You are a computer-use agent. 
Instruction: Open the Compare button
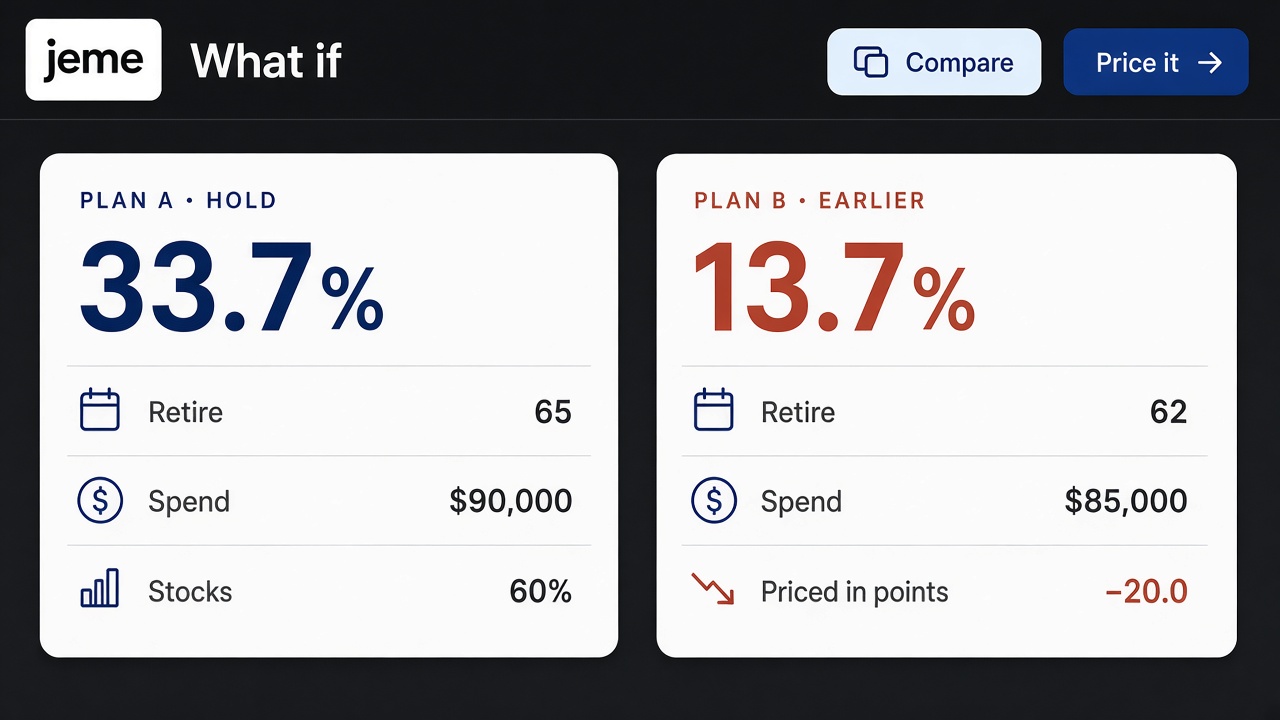934,62
